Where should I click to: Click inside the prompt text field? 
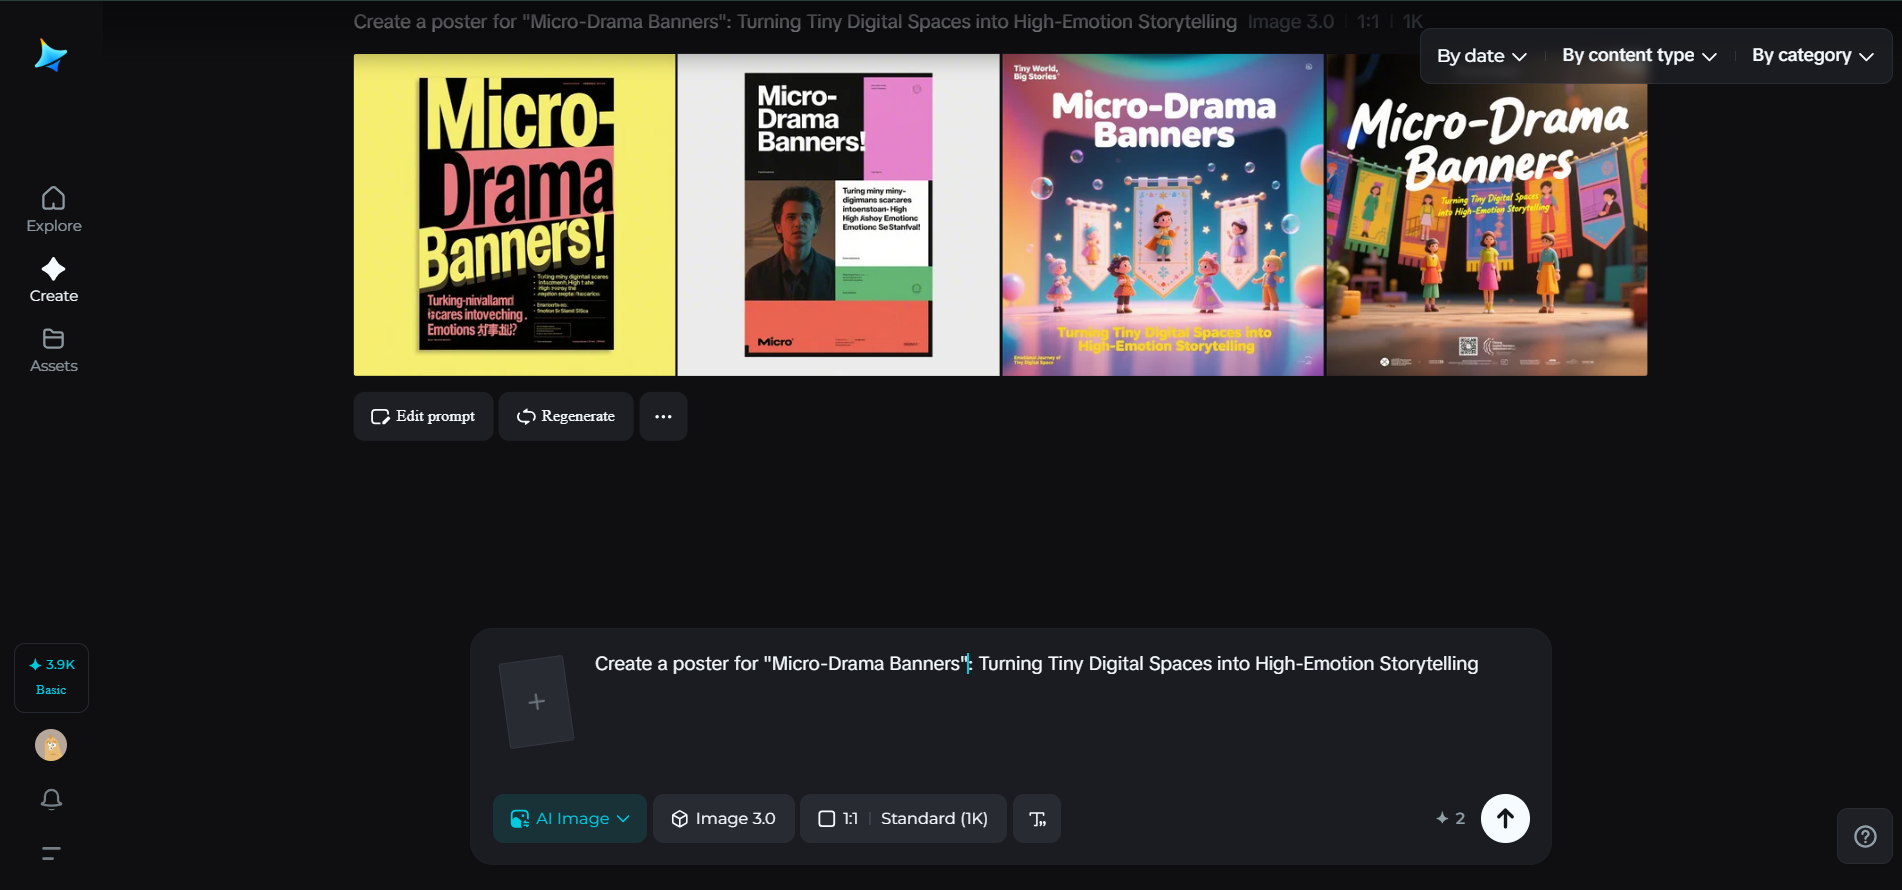1036,664
